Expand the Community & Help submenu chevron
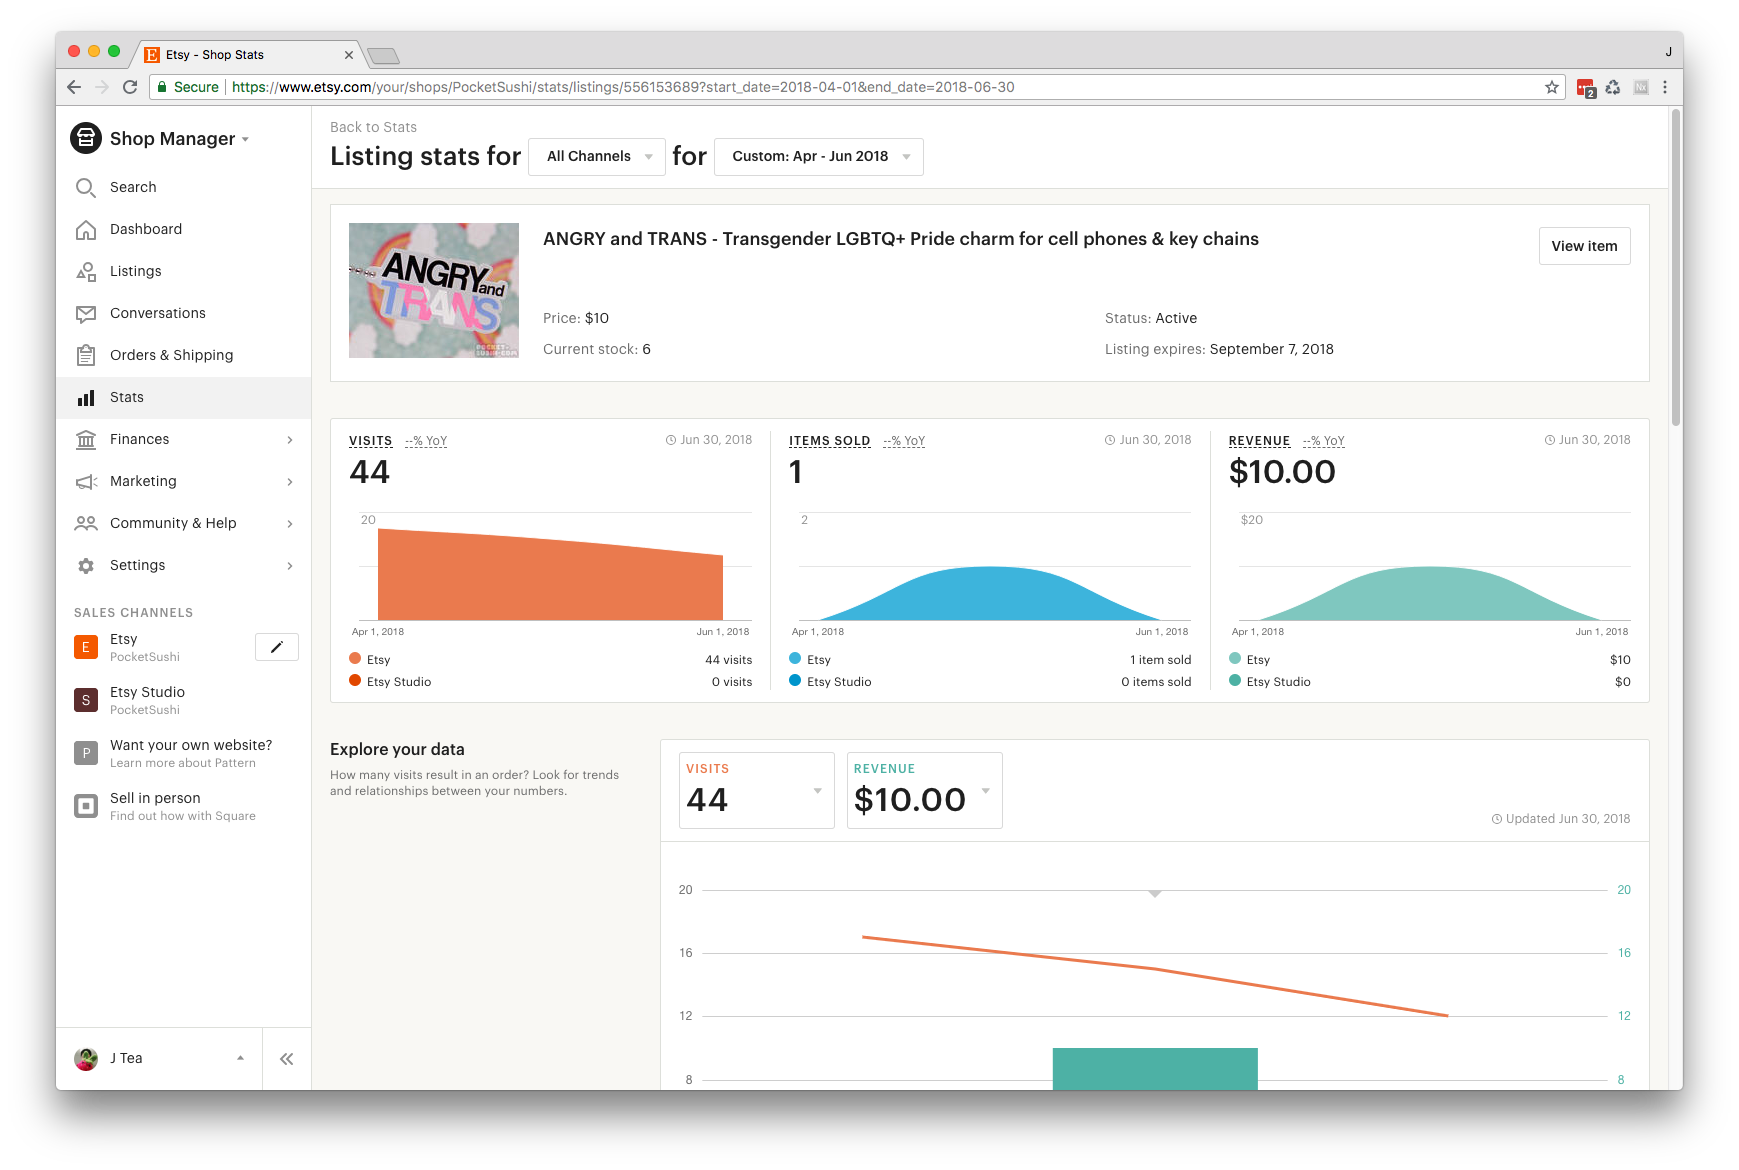 tap(290, 524)
